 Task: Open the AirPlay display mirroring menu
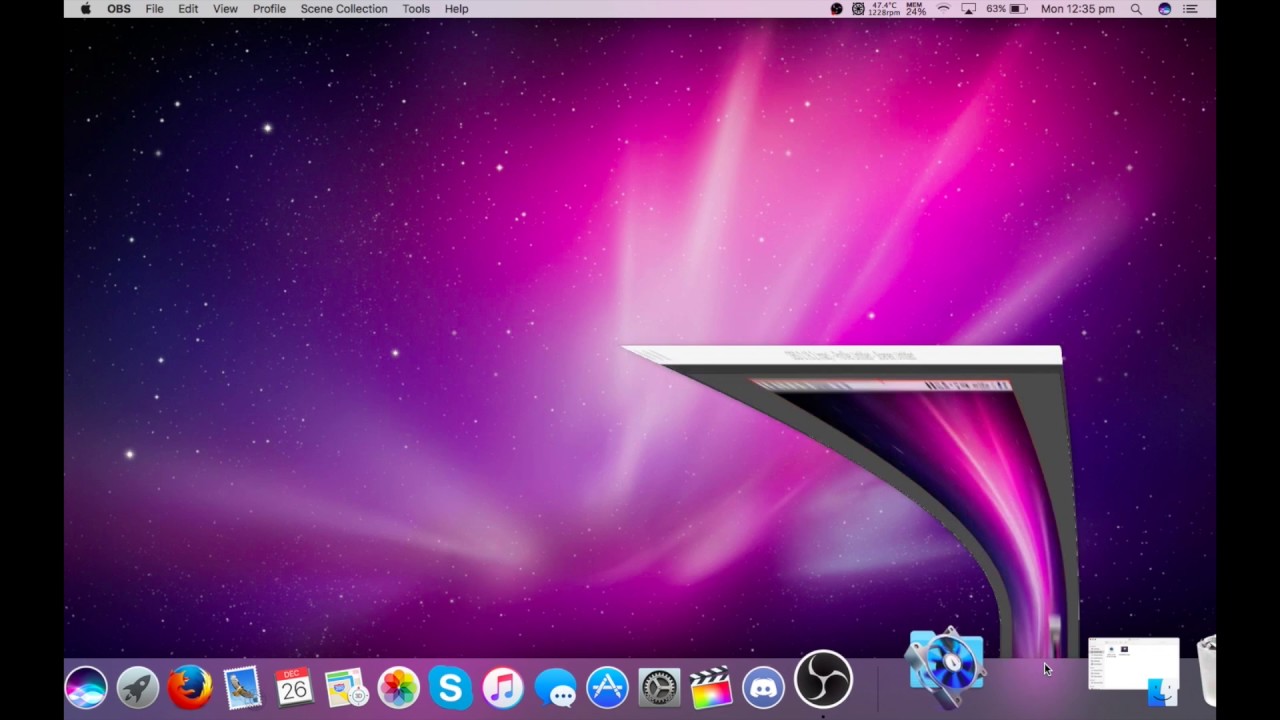pyautogui.click(x=968, y=8)
